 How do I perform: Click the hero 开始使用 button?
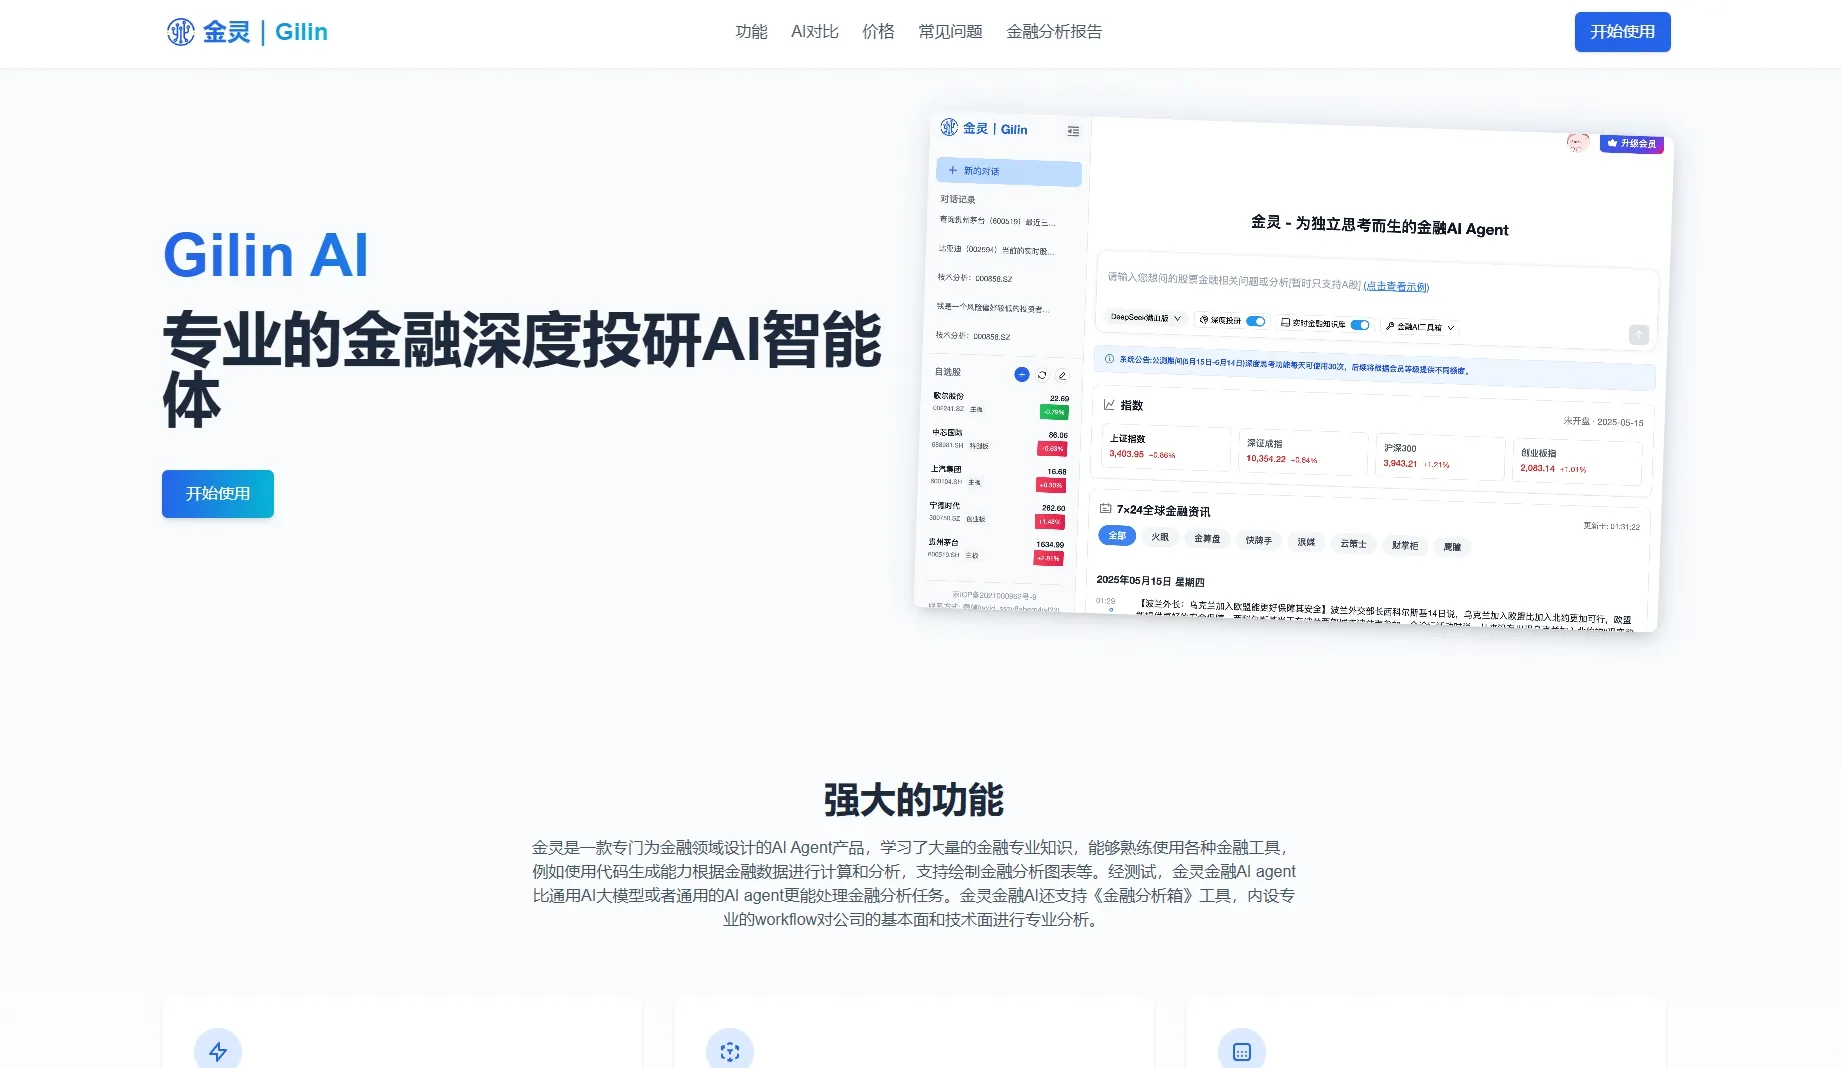(217, 493)
